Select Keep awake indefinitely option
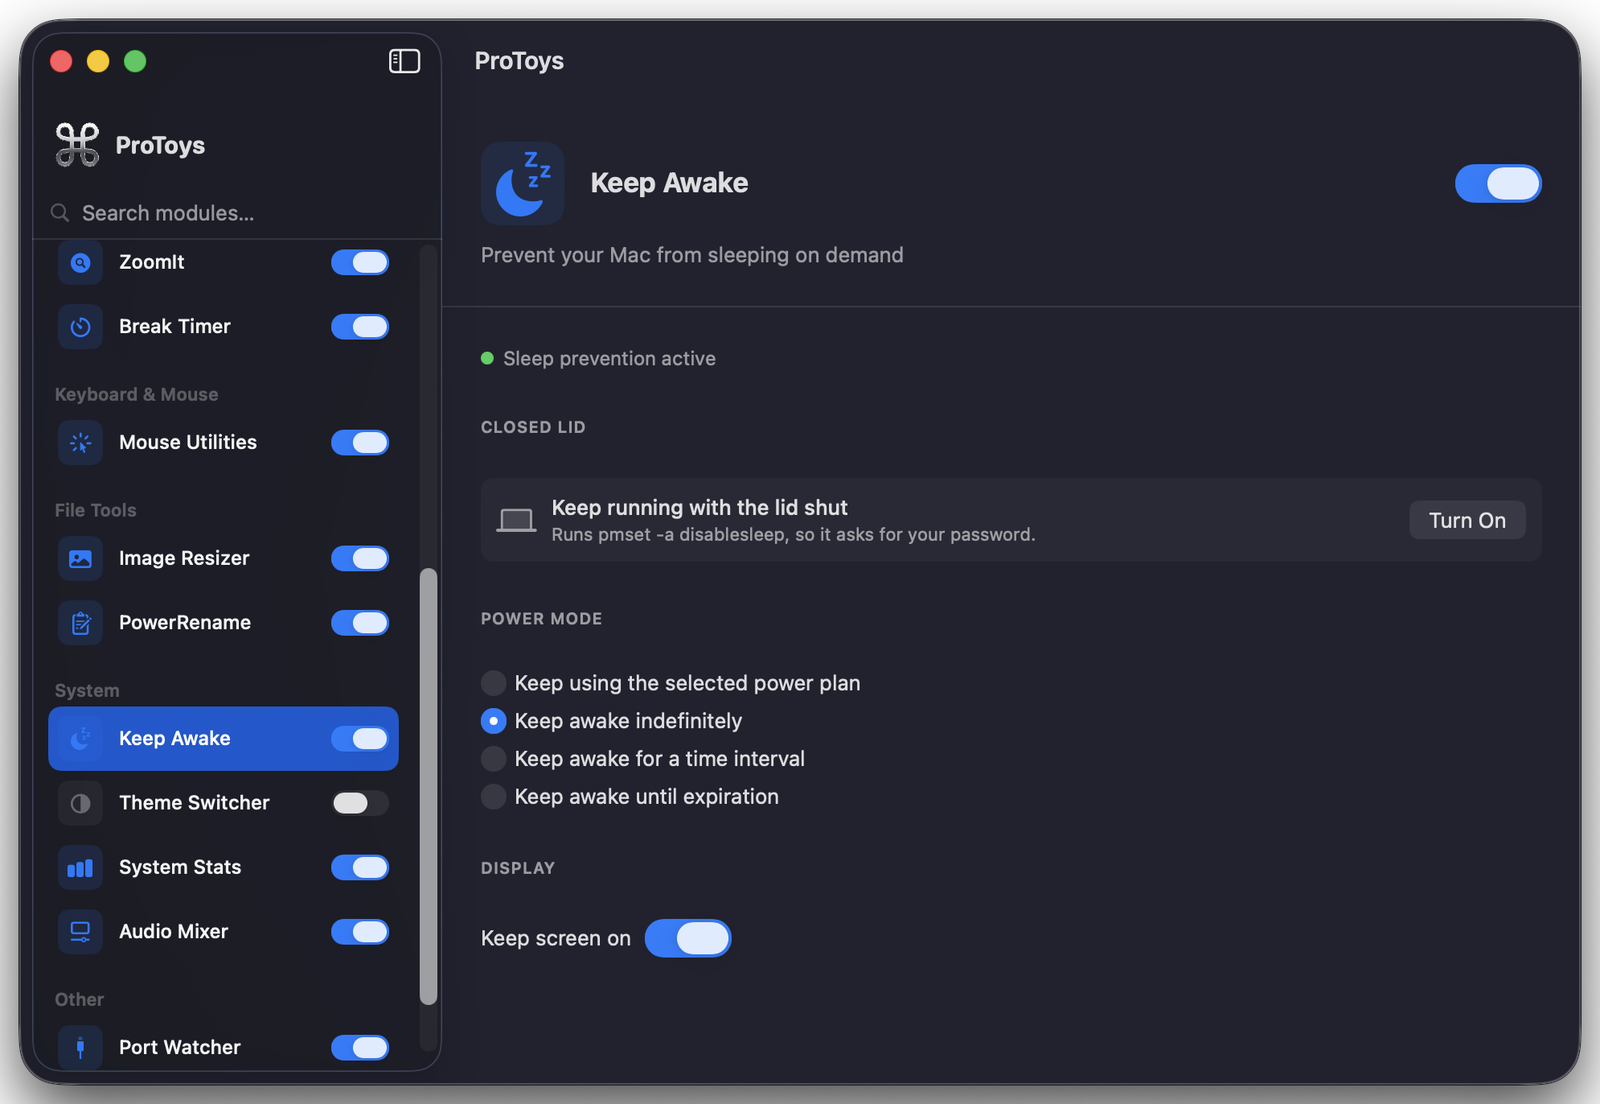 click(612, 721)
